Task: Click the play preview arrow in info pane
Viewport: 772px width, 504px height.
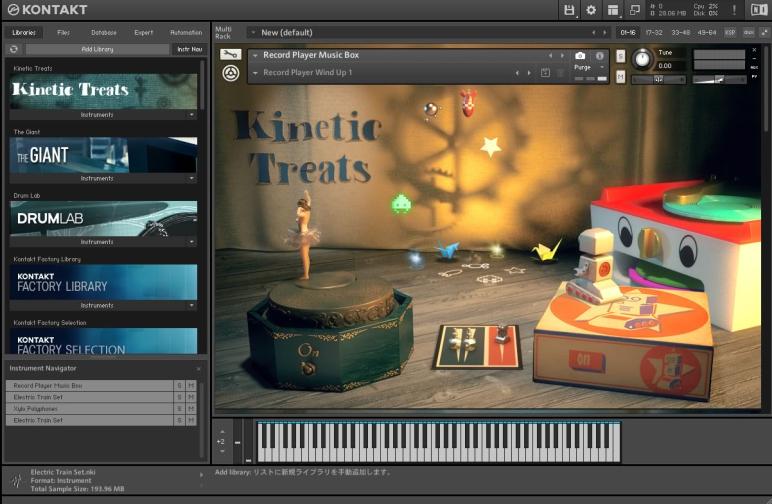Action: tap(201, 475)
